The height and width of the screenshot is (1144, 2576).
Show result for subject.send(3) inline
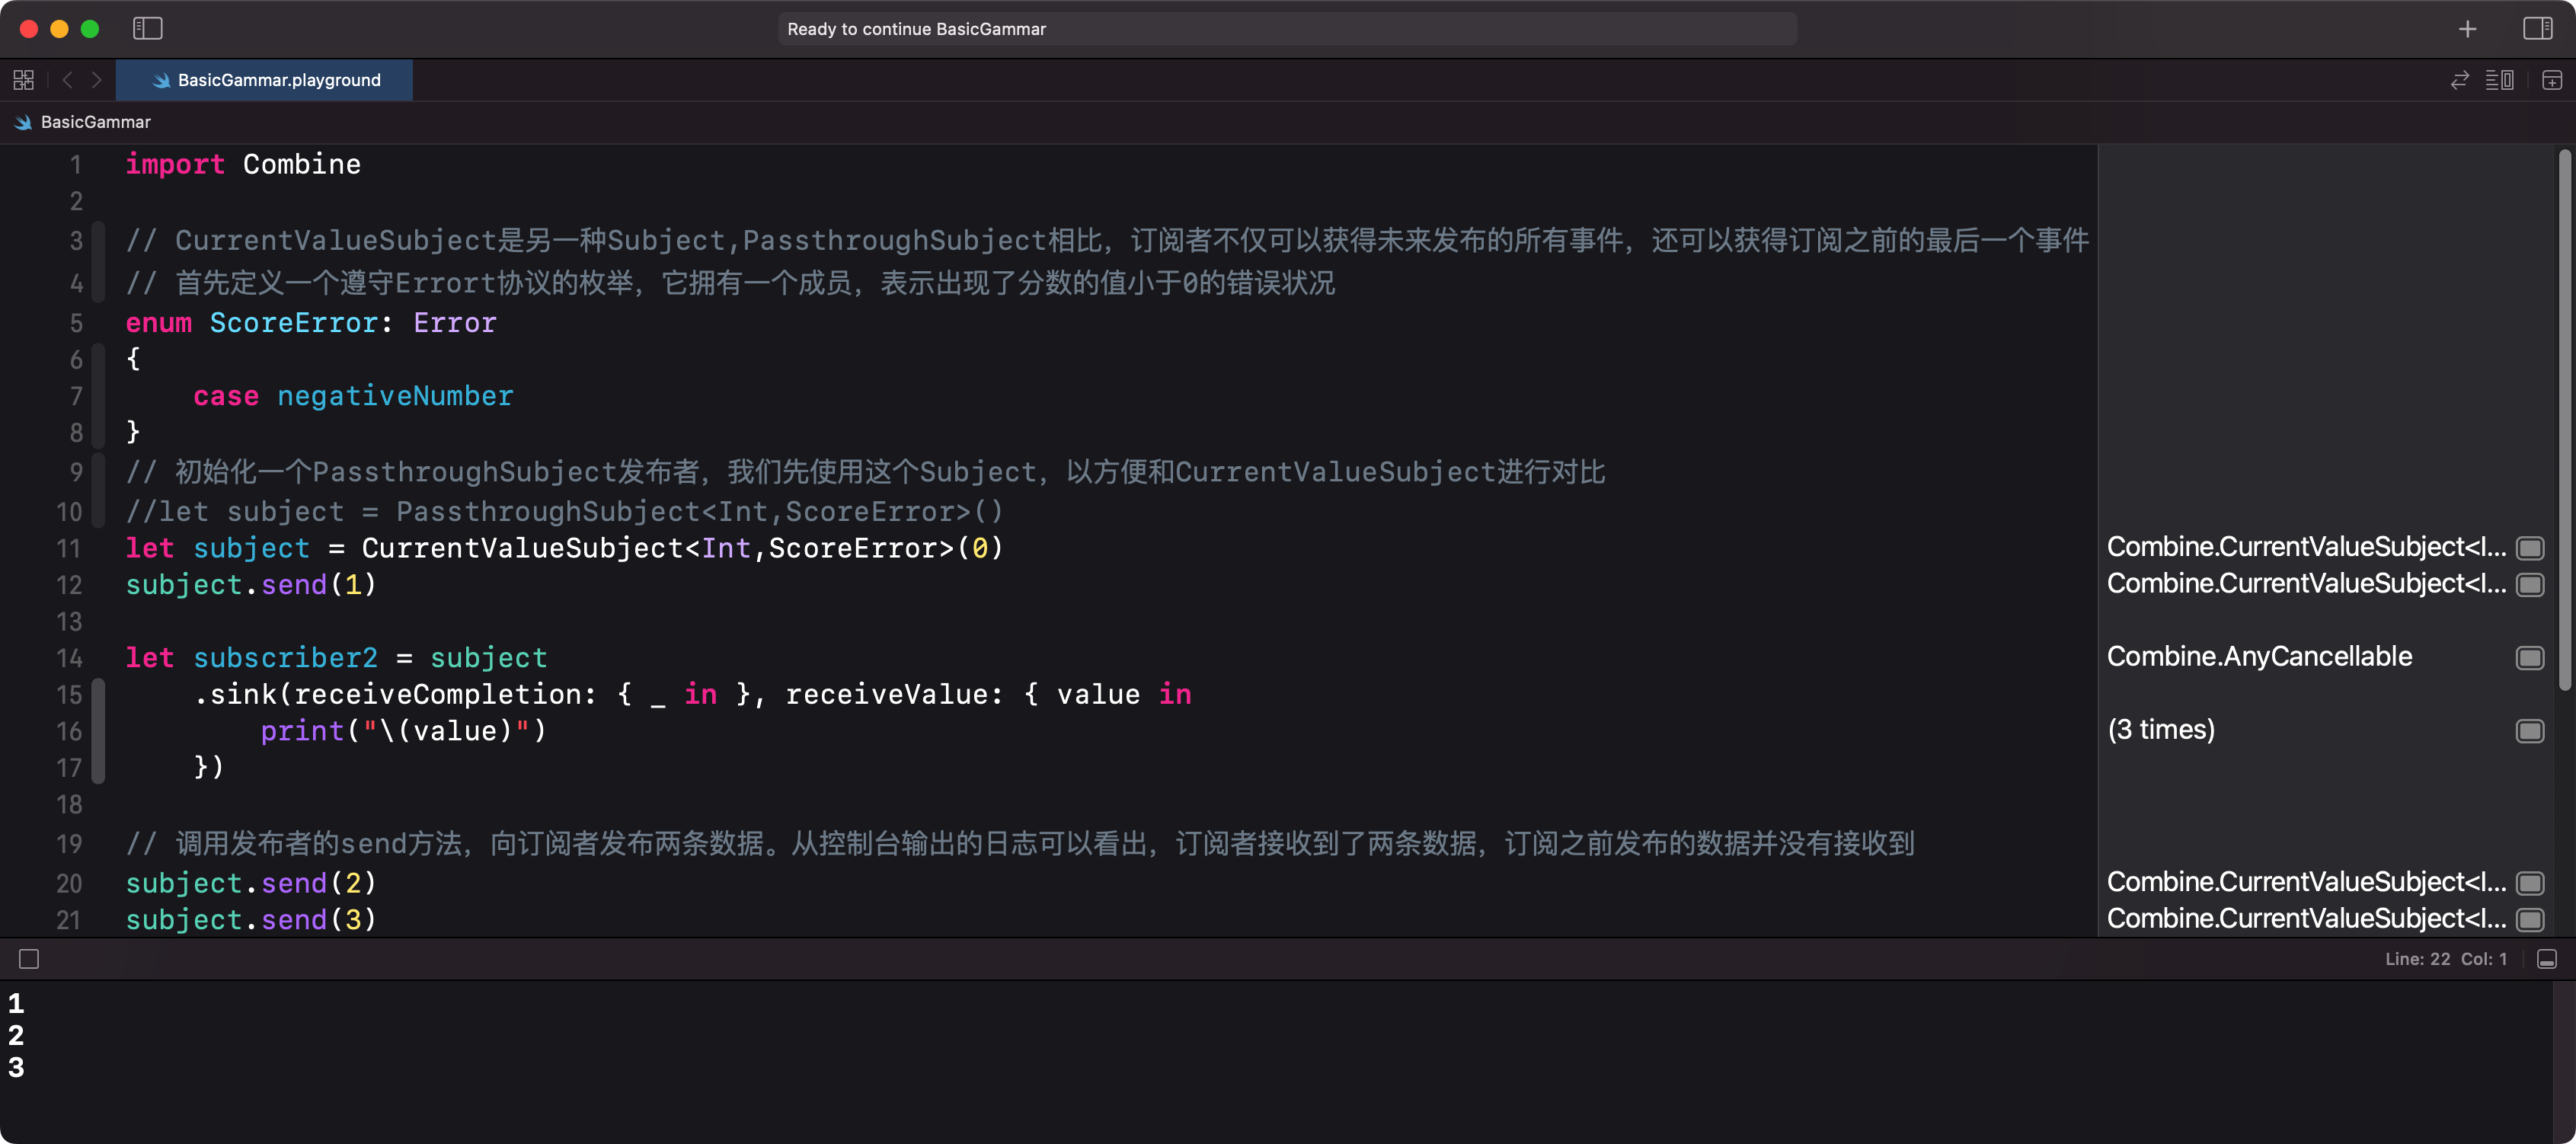[x=2530, y=919]
